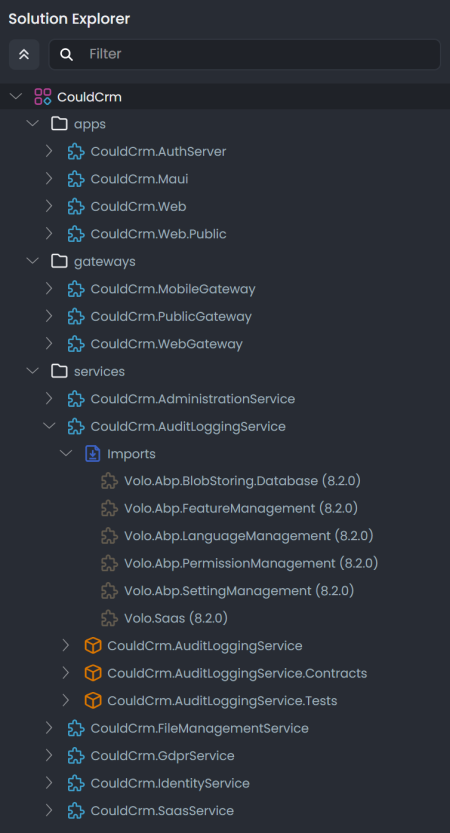
Task: Click the apps folder icon
Action: pyautogui.click(x=59, y=124)
